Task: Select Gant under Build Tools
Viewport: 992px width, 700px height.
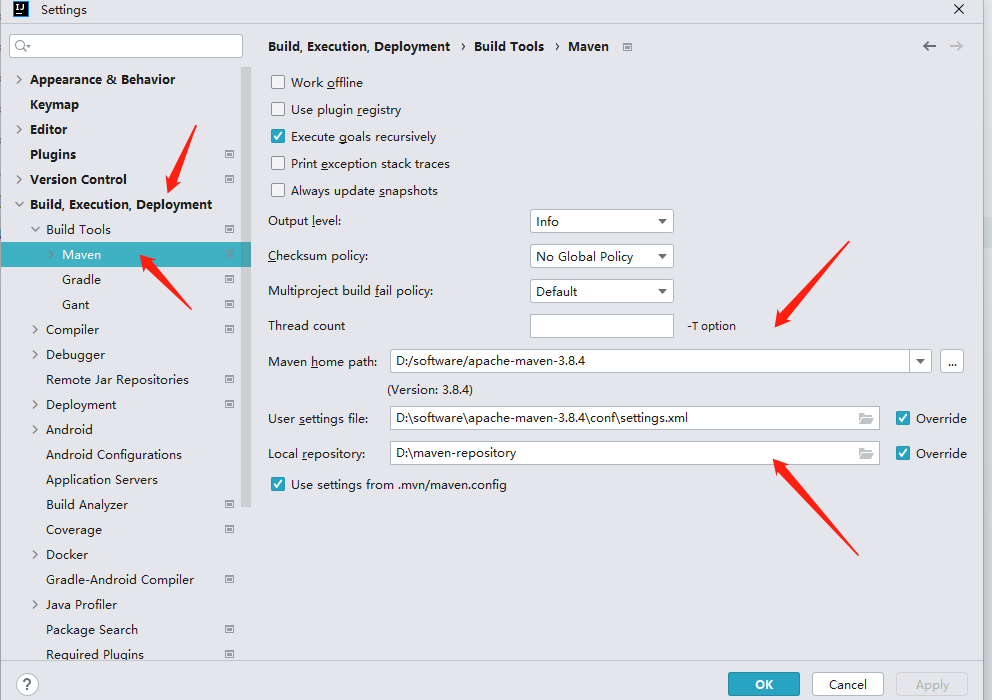Action: pyautogui.click(x=76, y=304)
